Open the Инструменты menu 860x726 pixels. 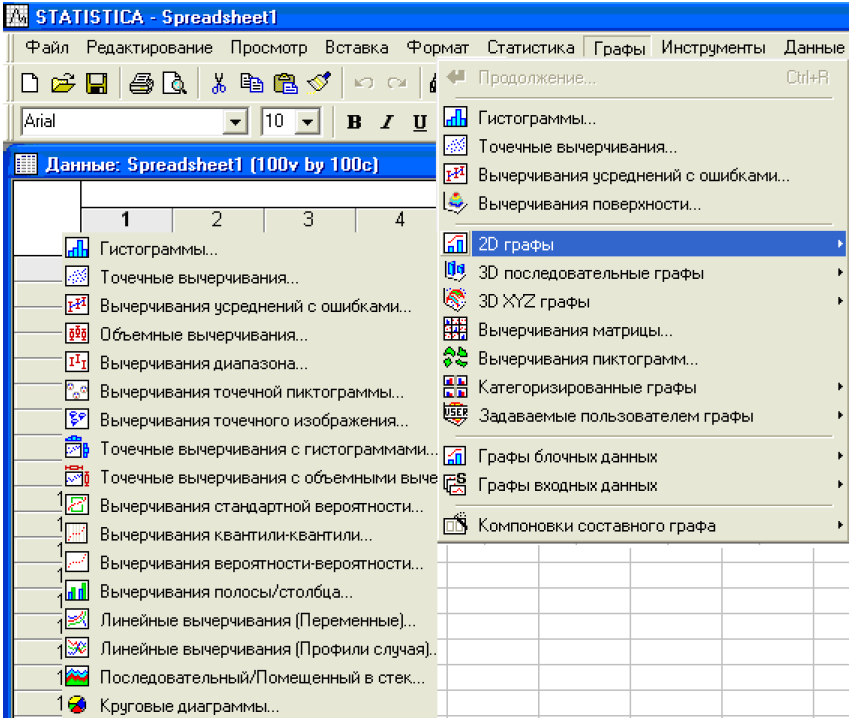[x=713, y=48]
